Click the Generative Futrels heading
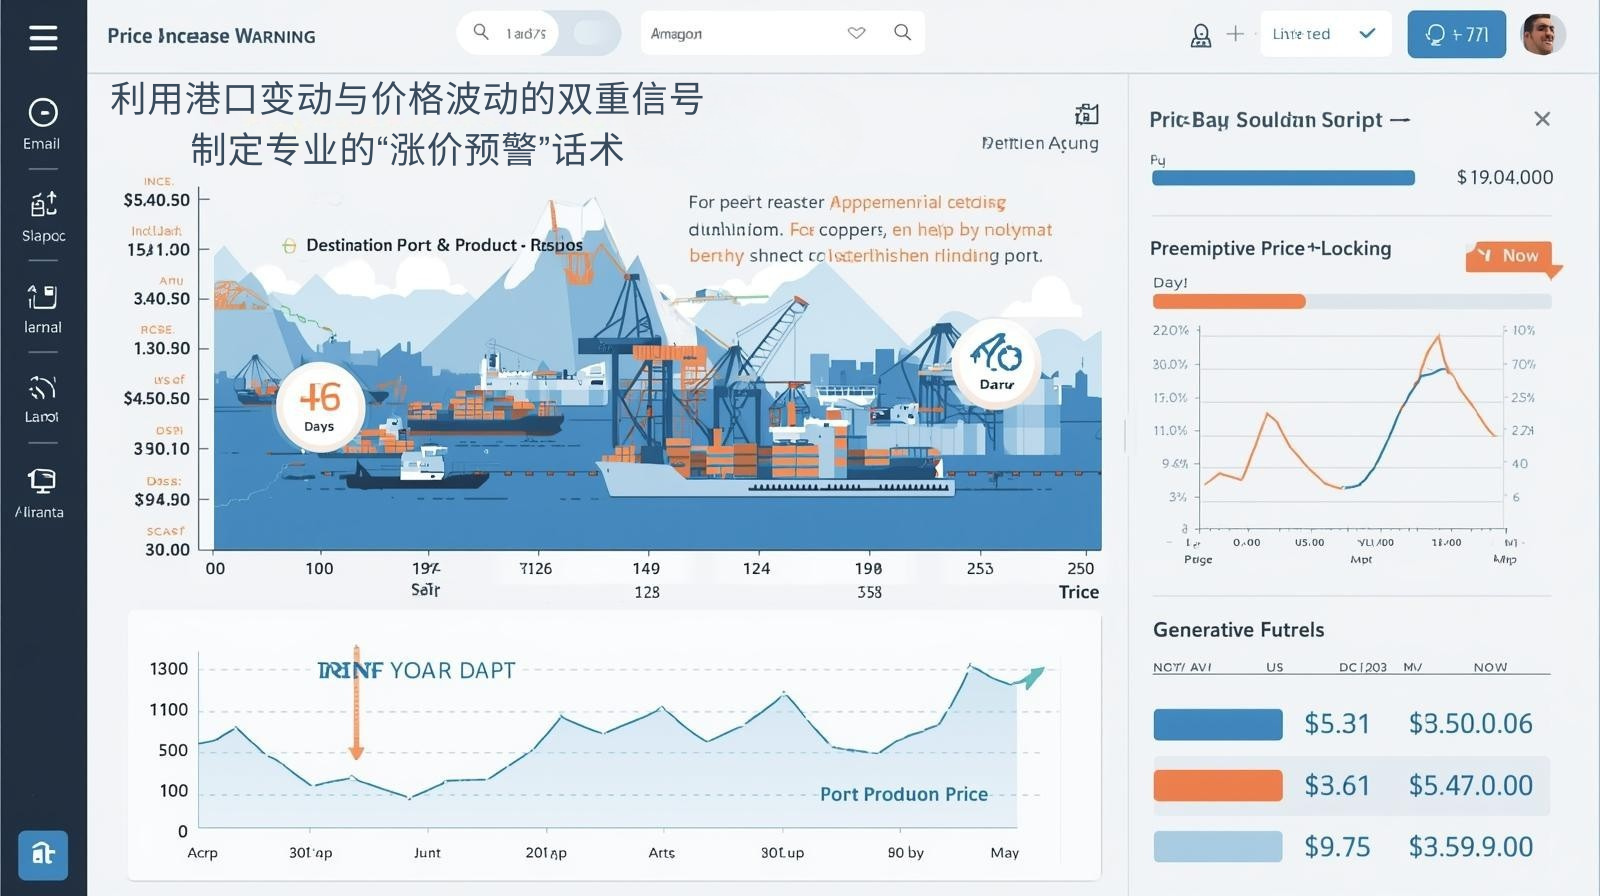 (1238, 629)
